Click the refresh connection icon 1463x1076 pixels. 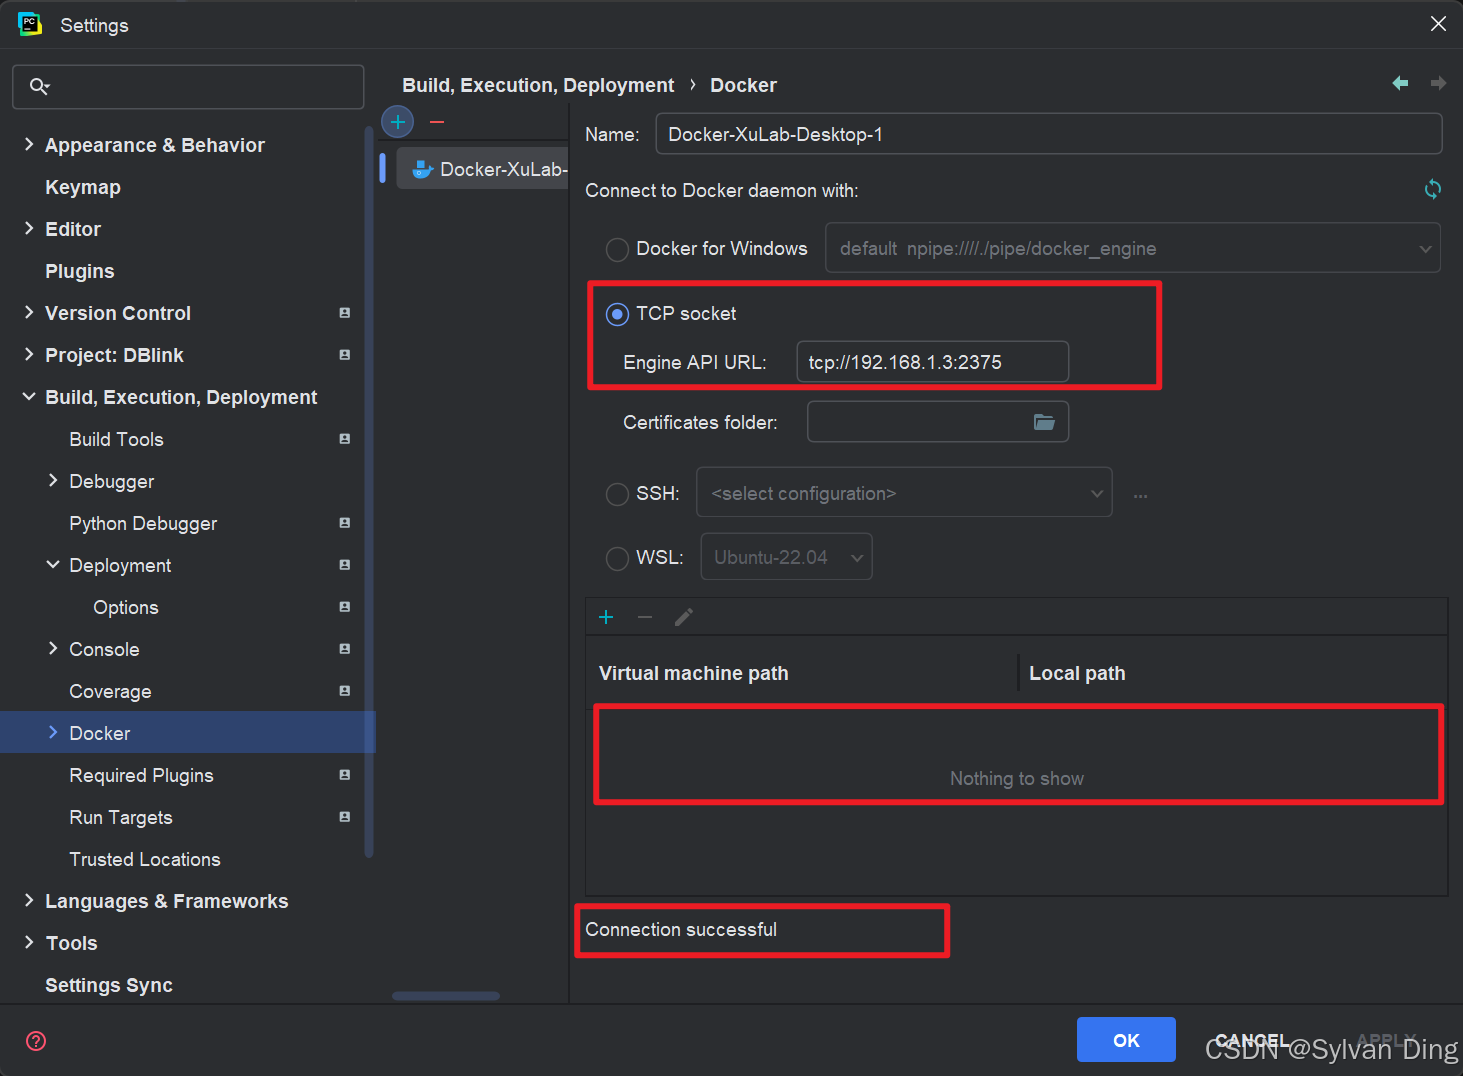tap(1432, 189)
